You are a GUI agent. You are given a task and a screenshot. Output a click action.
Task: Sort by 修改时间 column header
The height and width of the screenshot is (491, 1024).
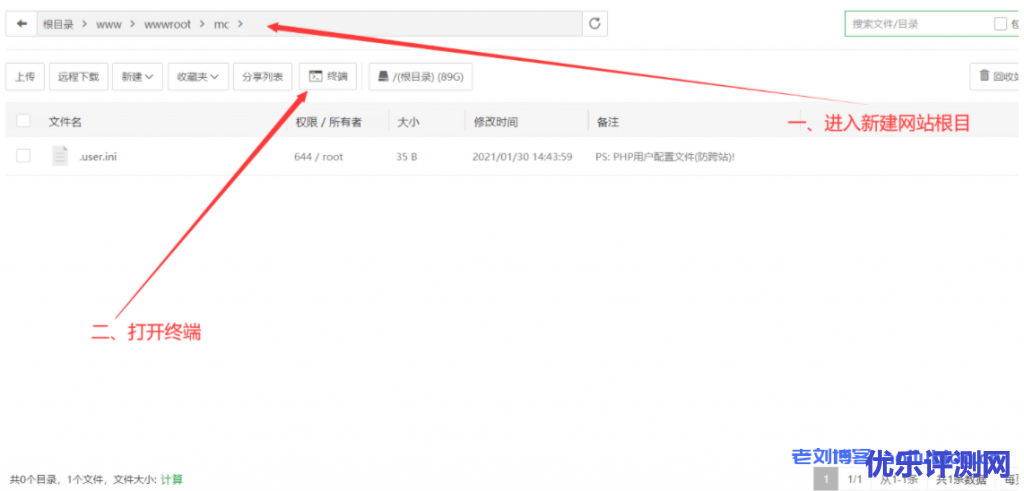pyautogui.click(x=496, y=121)
